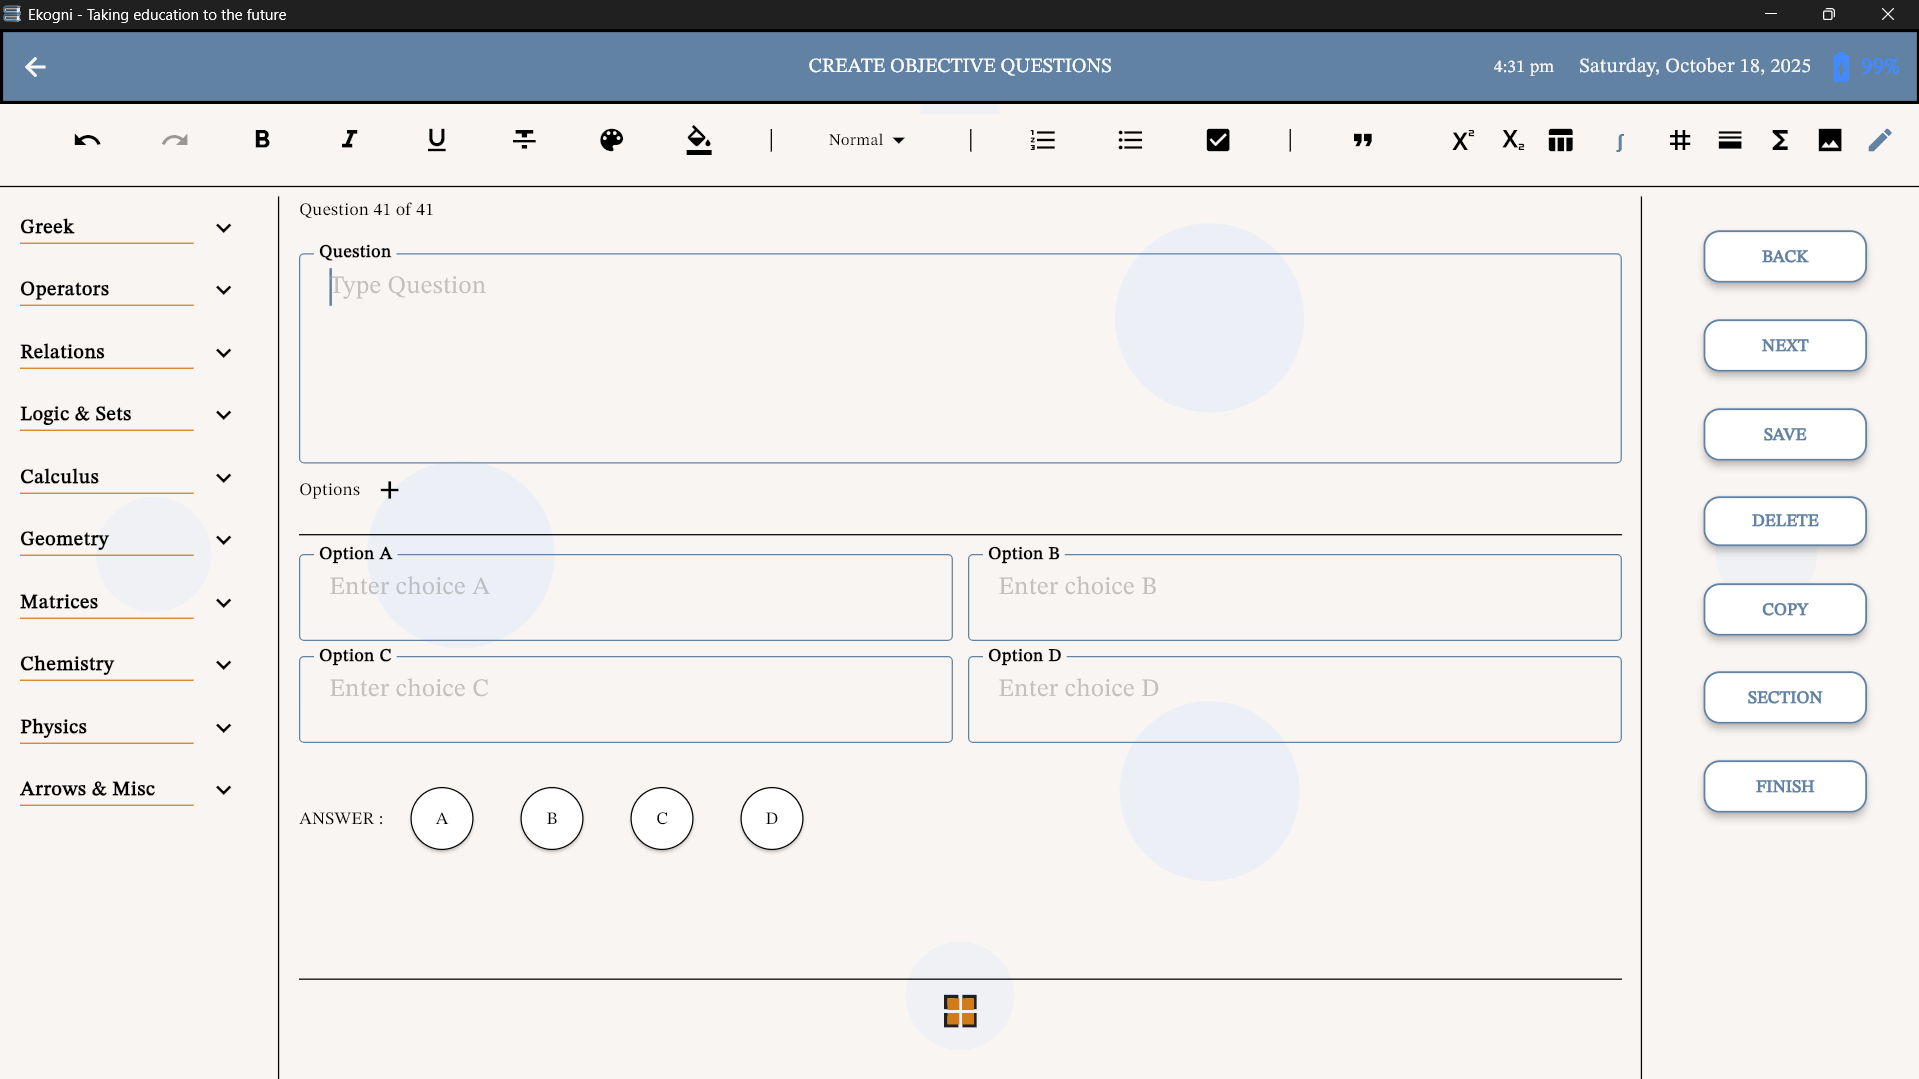Type inside the Enter choice B field
The image size is (1919, 1079).
(1293, 596)
